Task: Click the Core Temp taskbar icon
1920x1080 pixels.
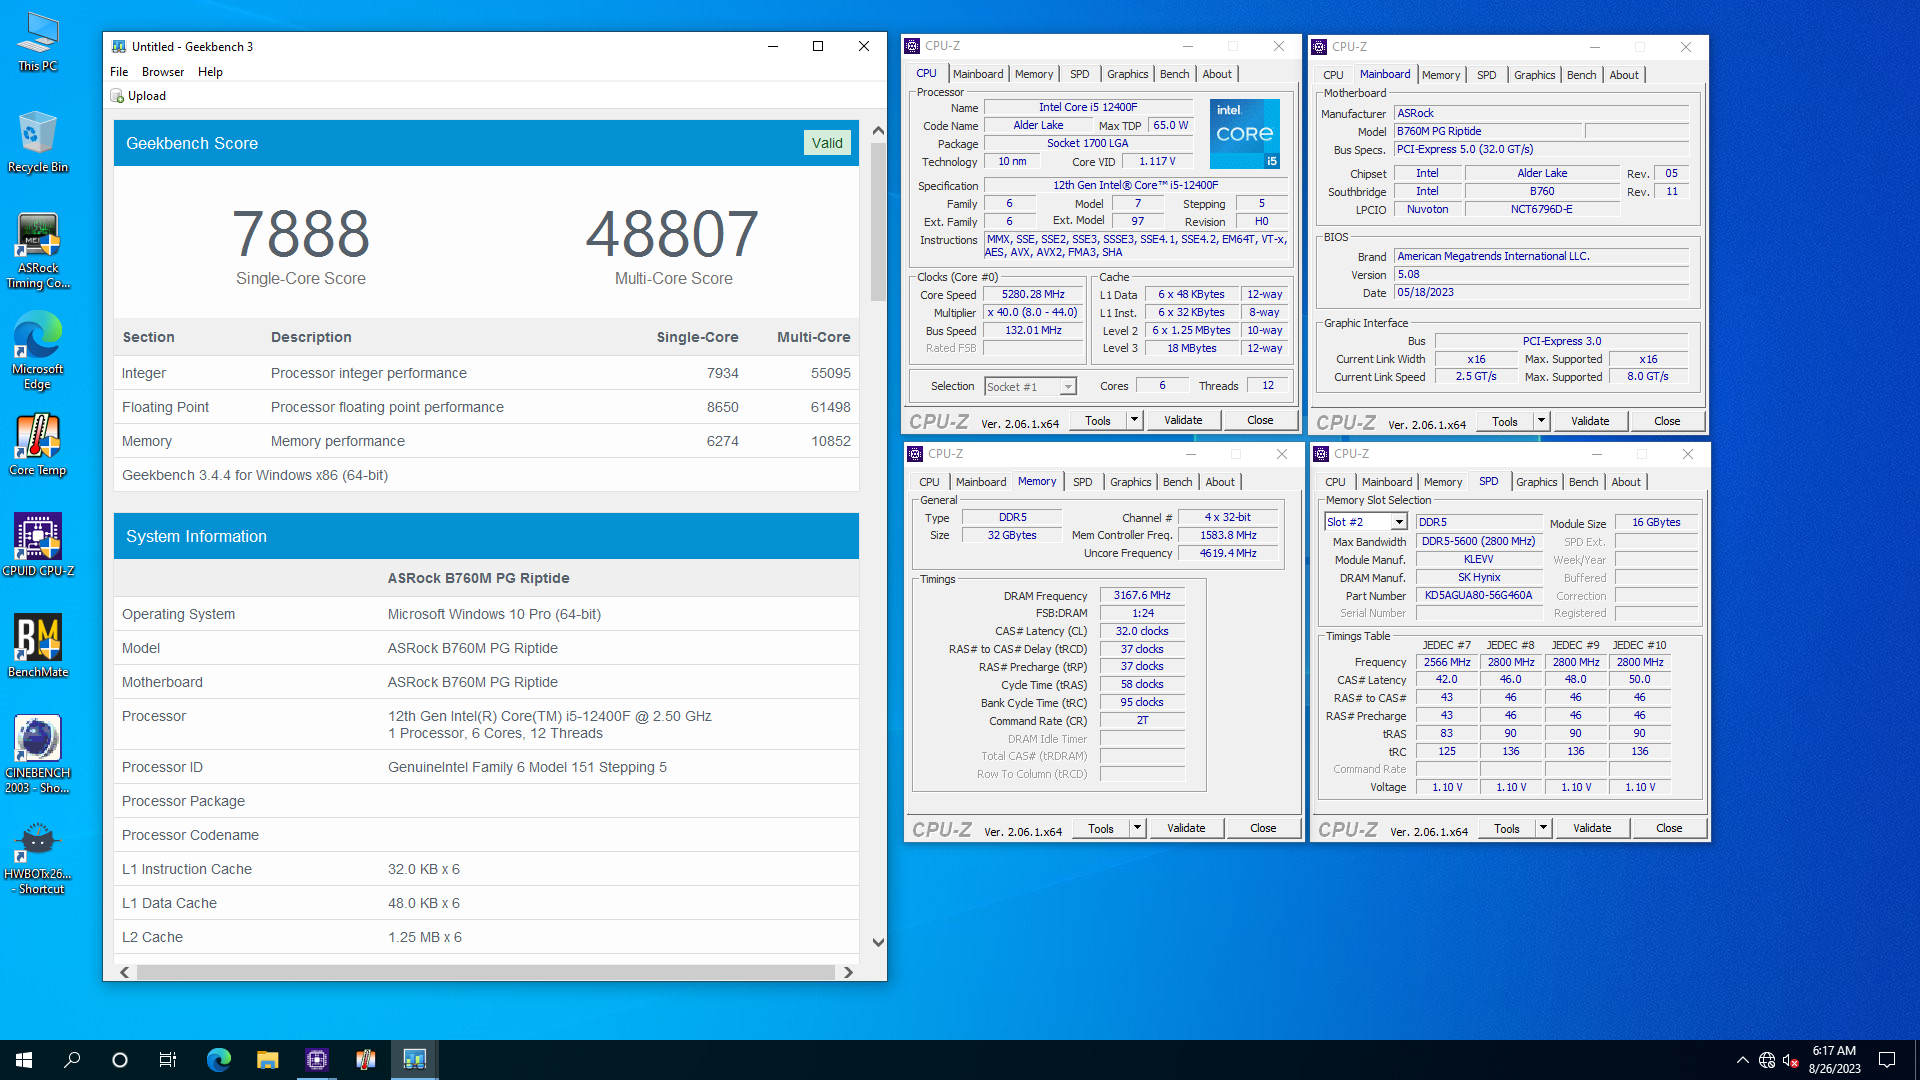Action: coord(366,1060)
